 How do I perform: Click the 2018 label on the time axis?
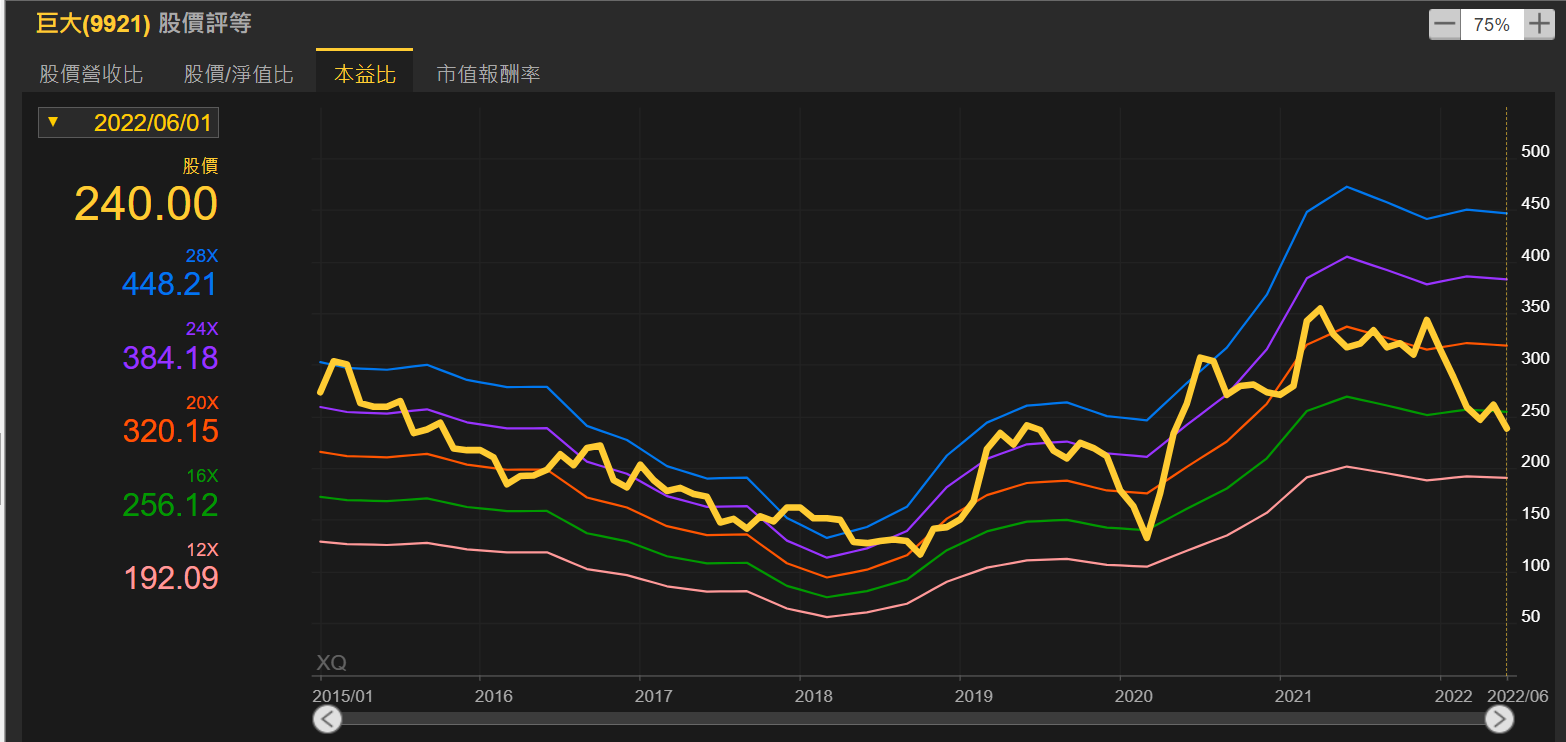tap(812, 695)
